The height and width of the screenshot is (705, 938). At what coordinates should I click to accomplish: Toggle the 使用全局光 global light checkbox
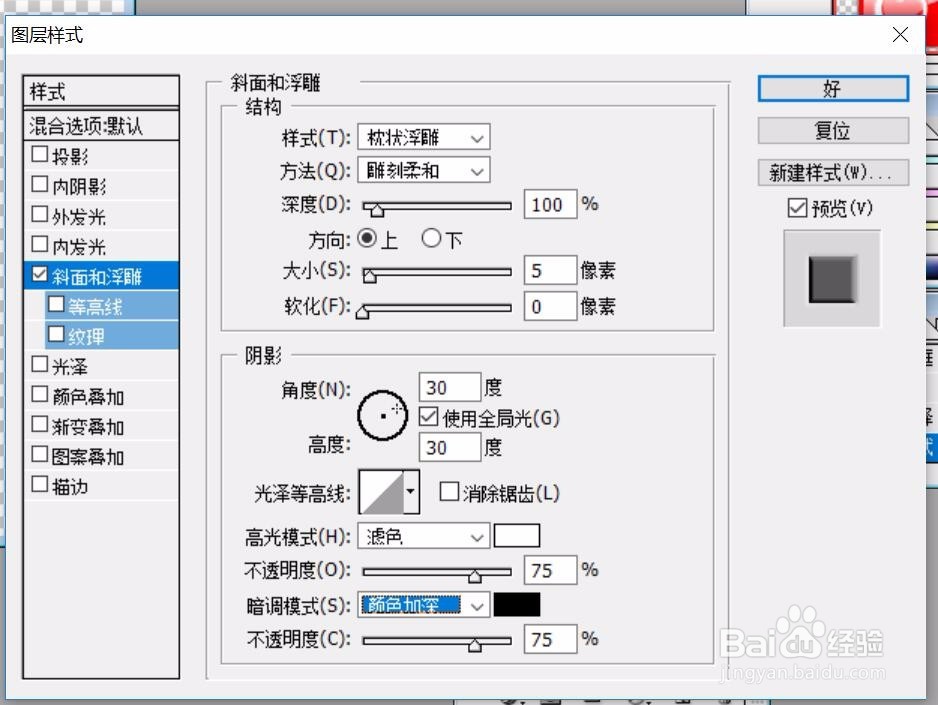click(428, 417)
